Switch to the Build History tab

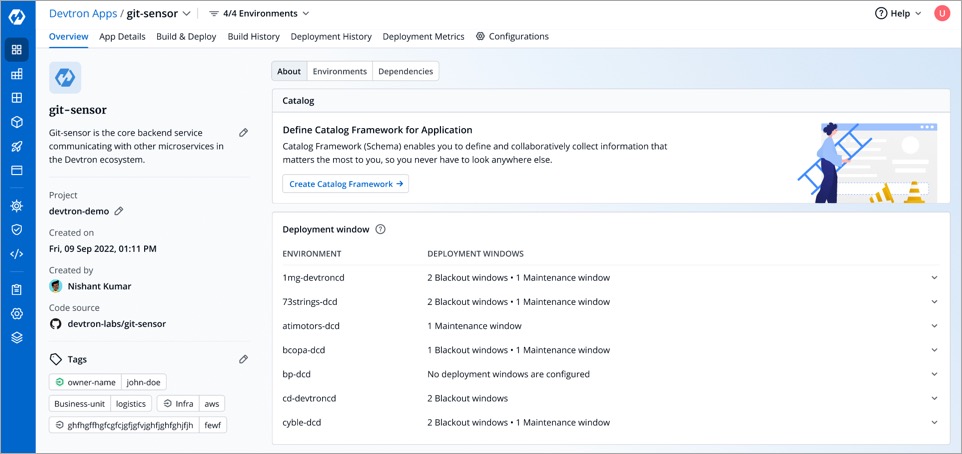253,36
